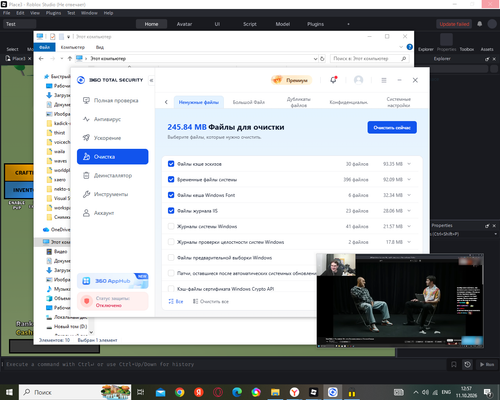Expand the Файлы журнала IIS row

coord(409,211)
